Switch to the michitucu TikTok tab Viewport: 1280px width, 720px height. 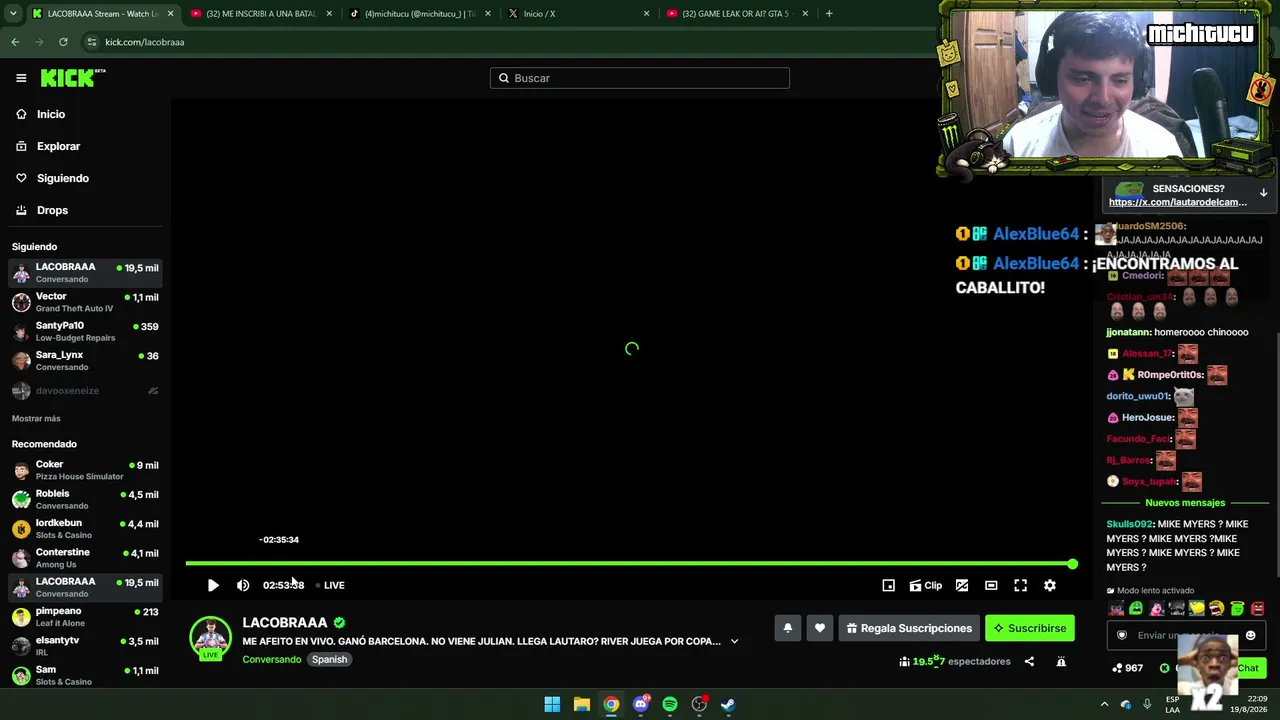(420, 14)
